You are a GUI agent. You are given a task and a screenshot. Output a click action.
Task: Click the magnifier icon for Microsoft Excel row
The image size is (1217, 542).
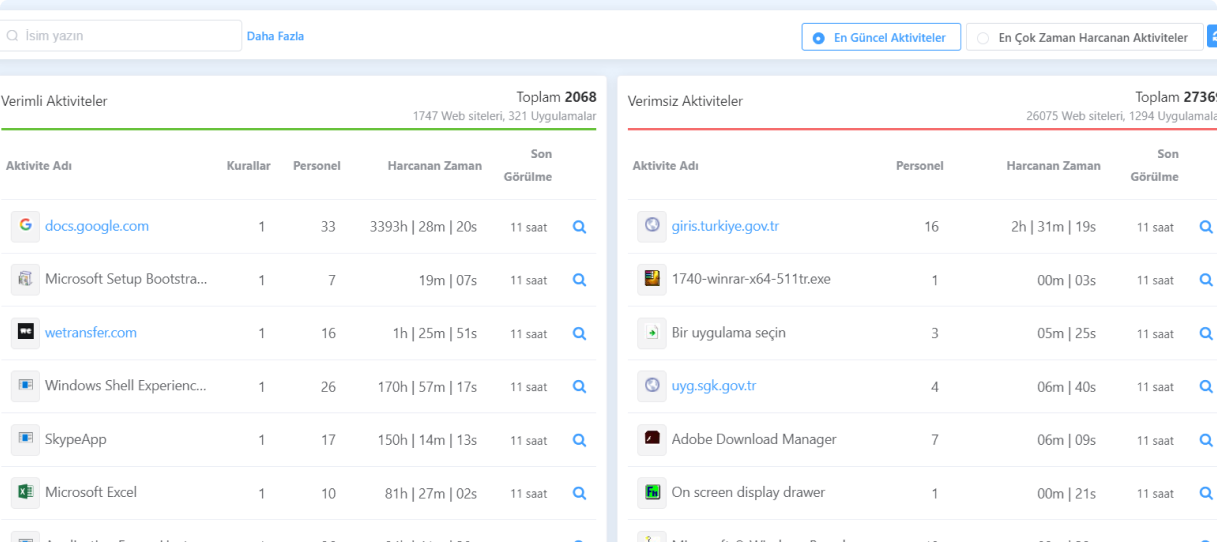[x=579, y=493]
